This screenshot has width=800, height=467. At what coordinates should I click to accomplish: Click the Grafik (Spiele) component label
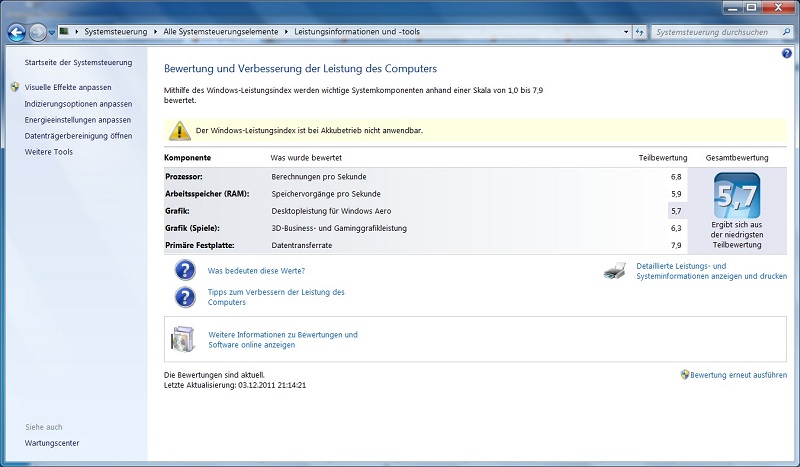coord(192,228)
